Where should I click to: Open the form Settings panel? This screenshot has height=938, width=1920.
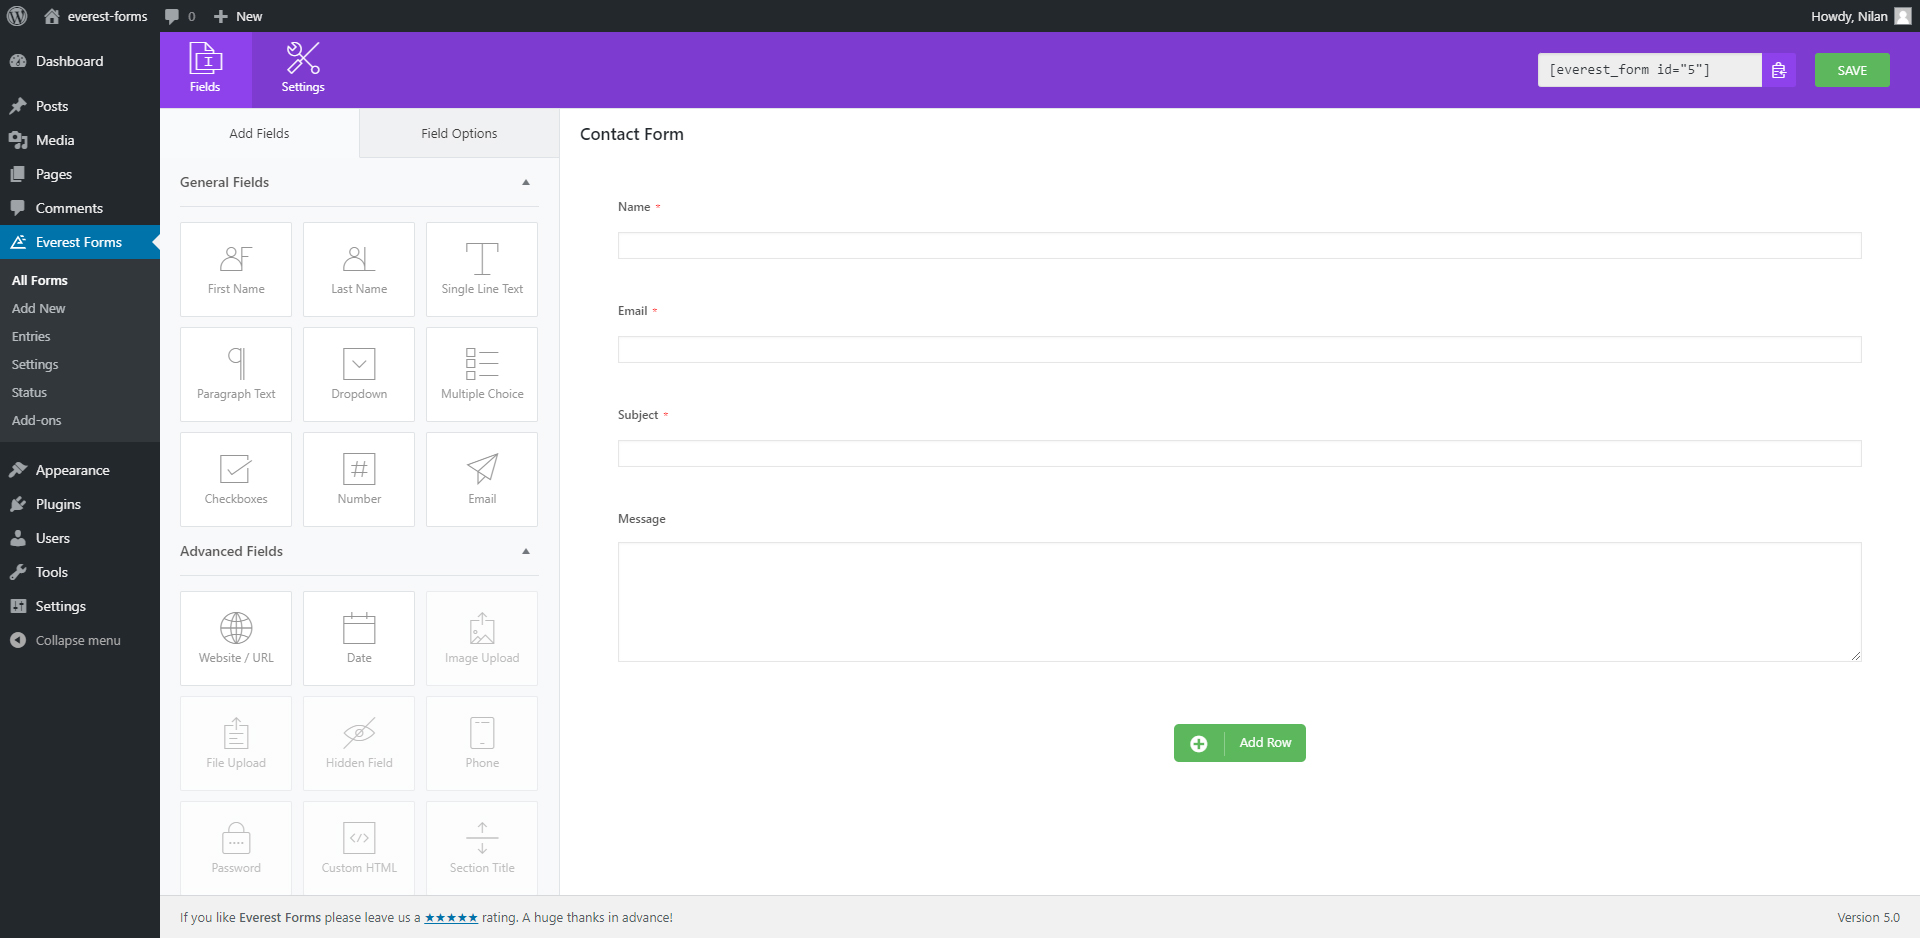point(303,68)
